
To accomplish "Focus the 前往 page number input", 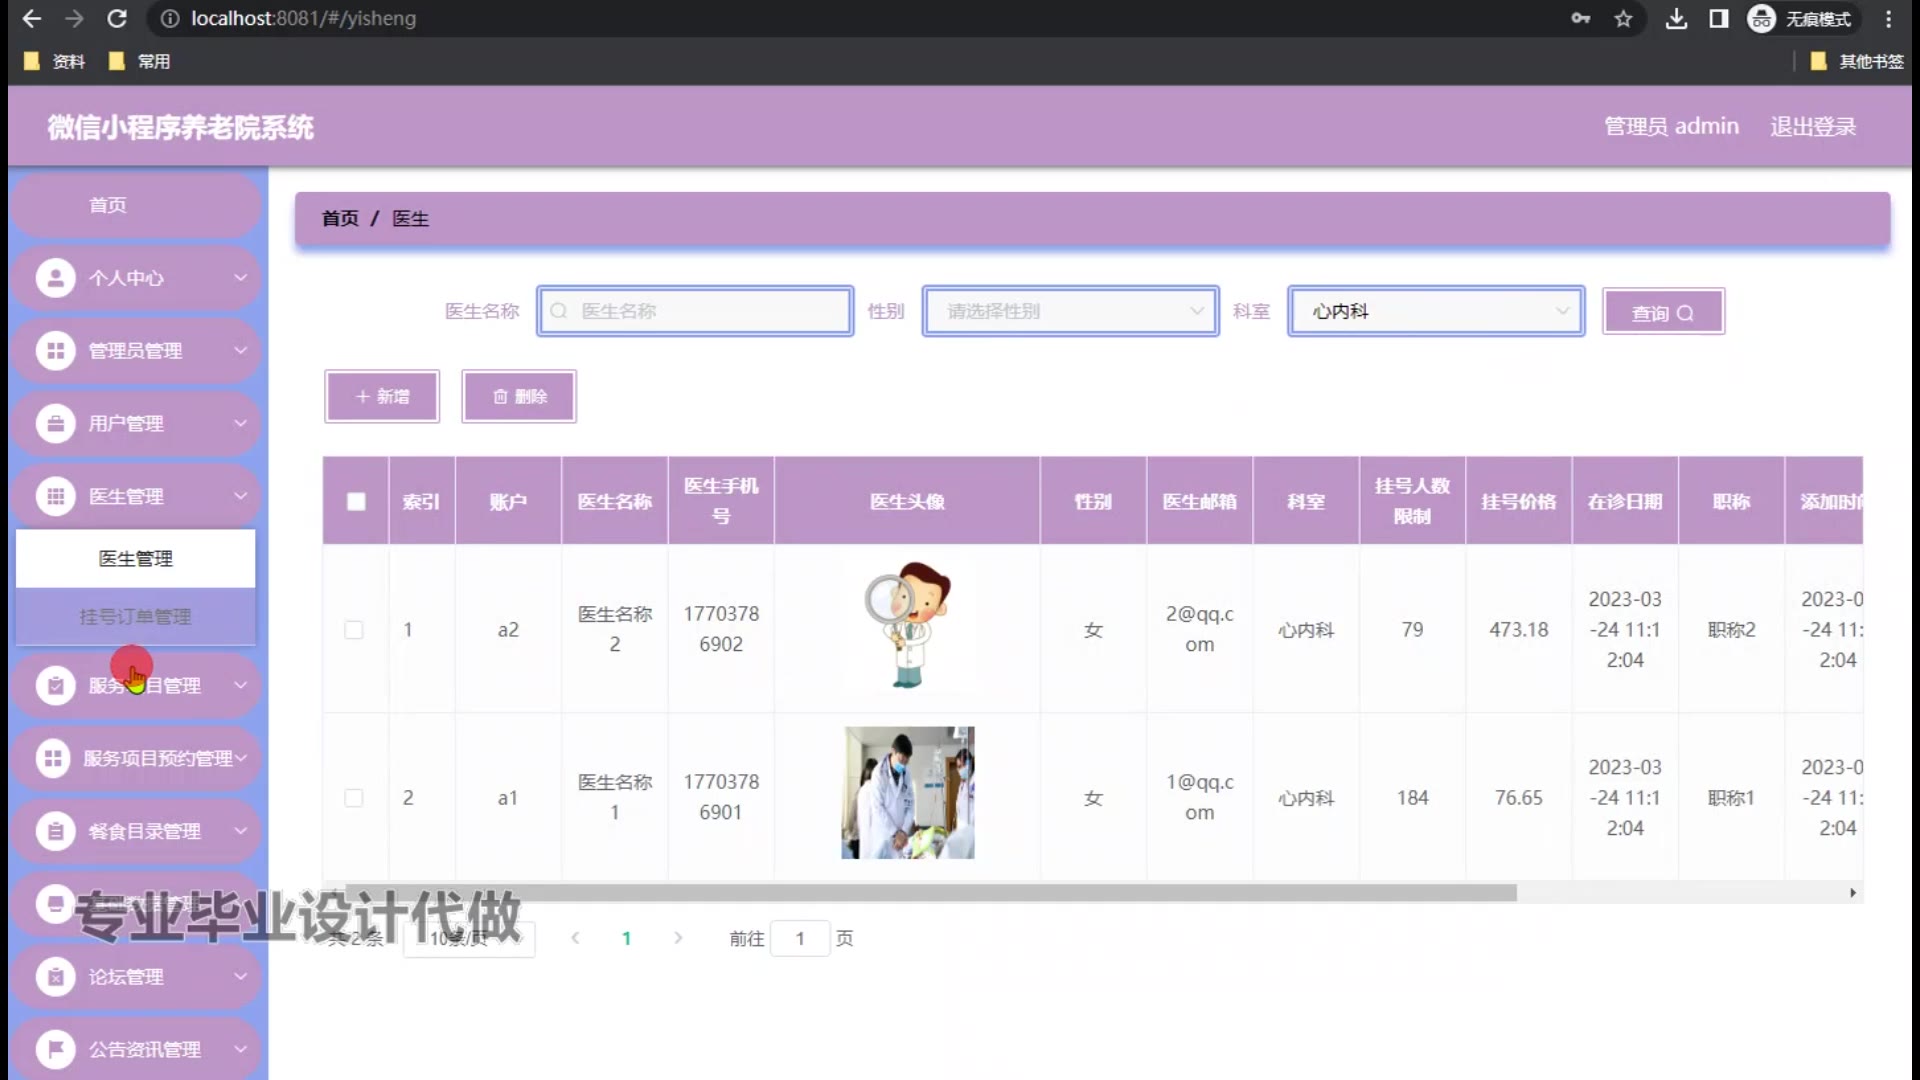I will [x=800, y=938].
